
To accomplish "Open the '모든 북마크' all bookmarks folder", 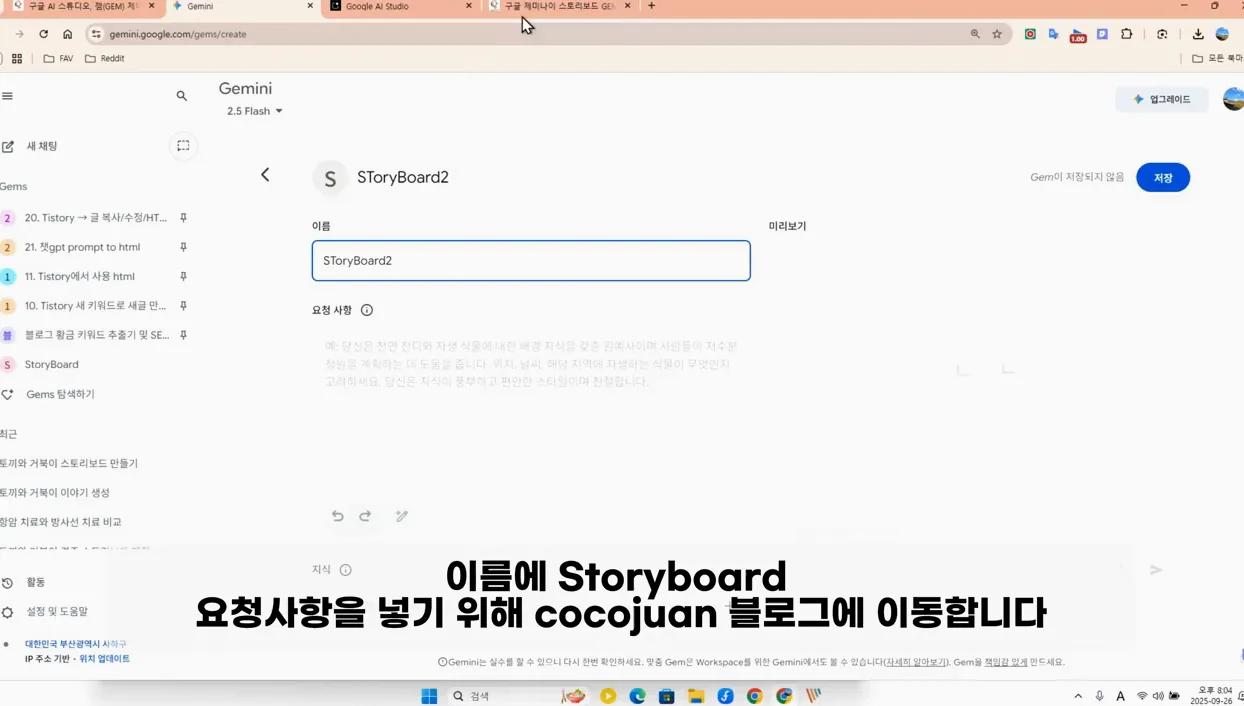I will click(1217, 59).
